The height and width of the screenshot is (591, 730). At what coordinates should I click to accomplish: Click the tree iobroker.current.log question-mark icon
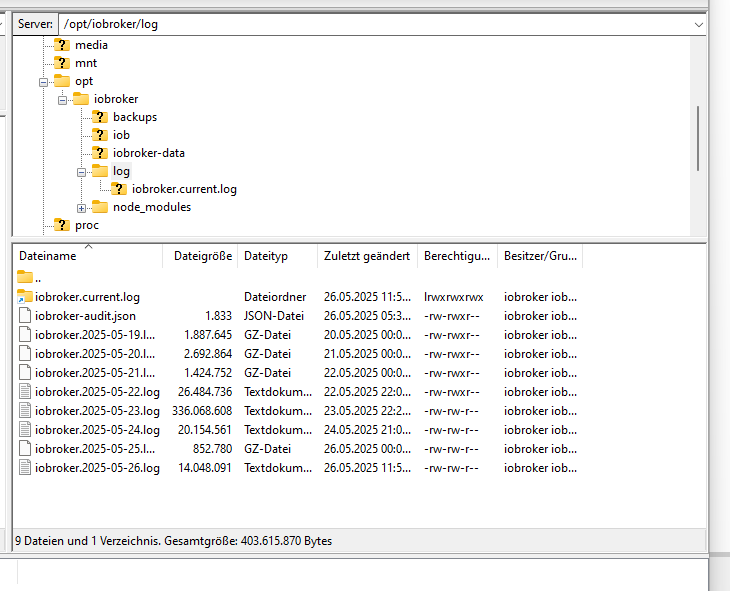point(119,189)
